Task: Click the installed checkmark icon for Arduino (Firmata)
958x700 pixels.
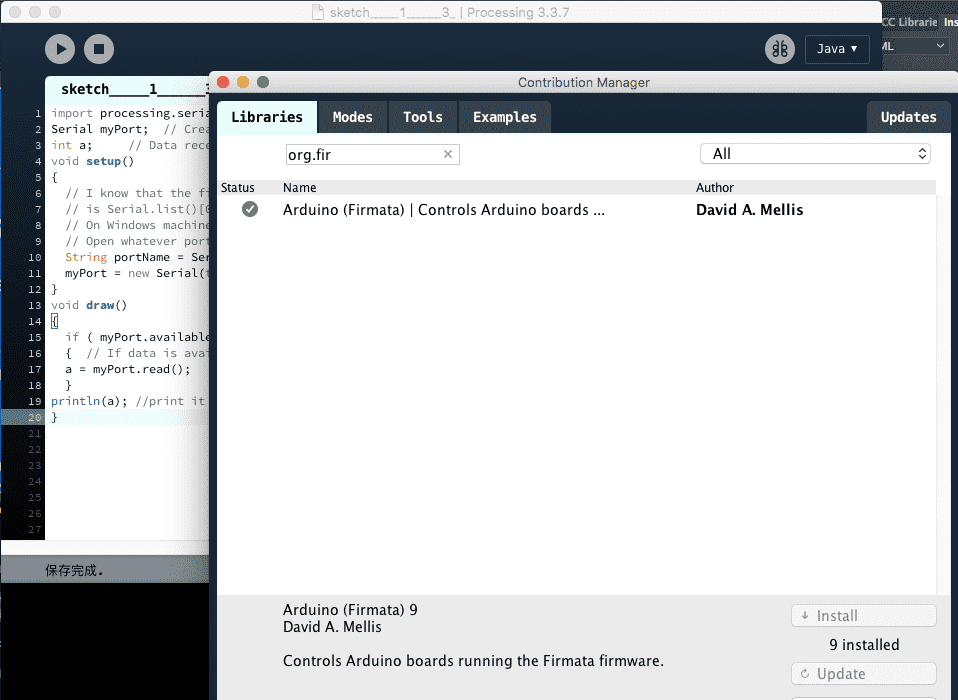Action: [x=250, y=210]
